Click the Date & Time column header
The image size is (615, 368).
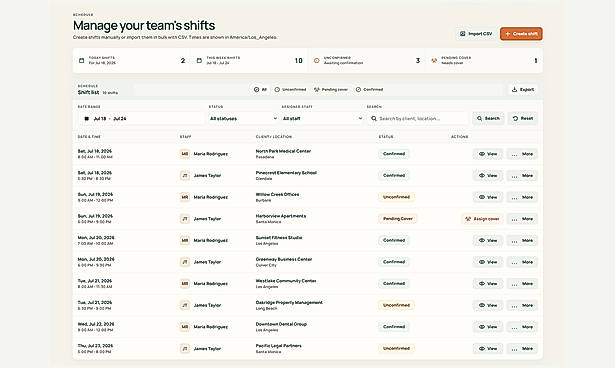pyautogui.click(x=89, y=137)
